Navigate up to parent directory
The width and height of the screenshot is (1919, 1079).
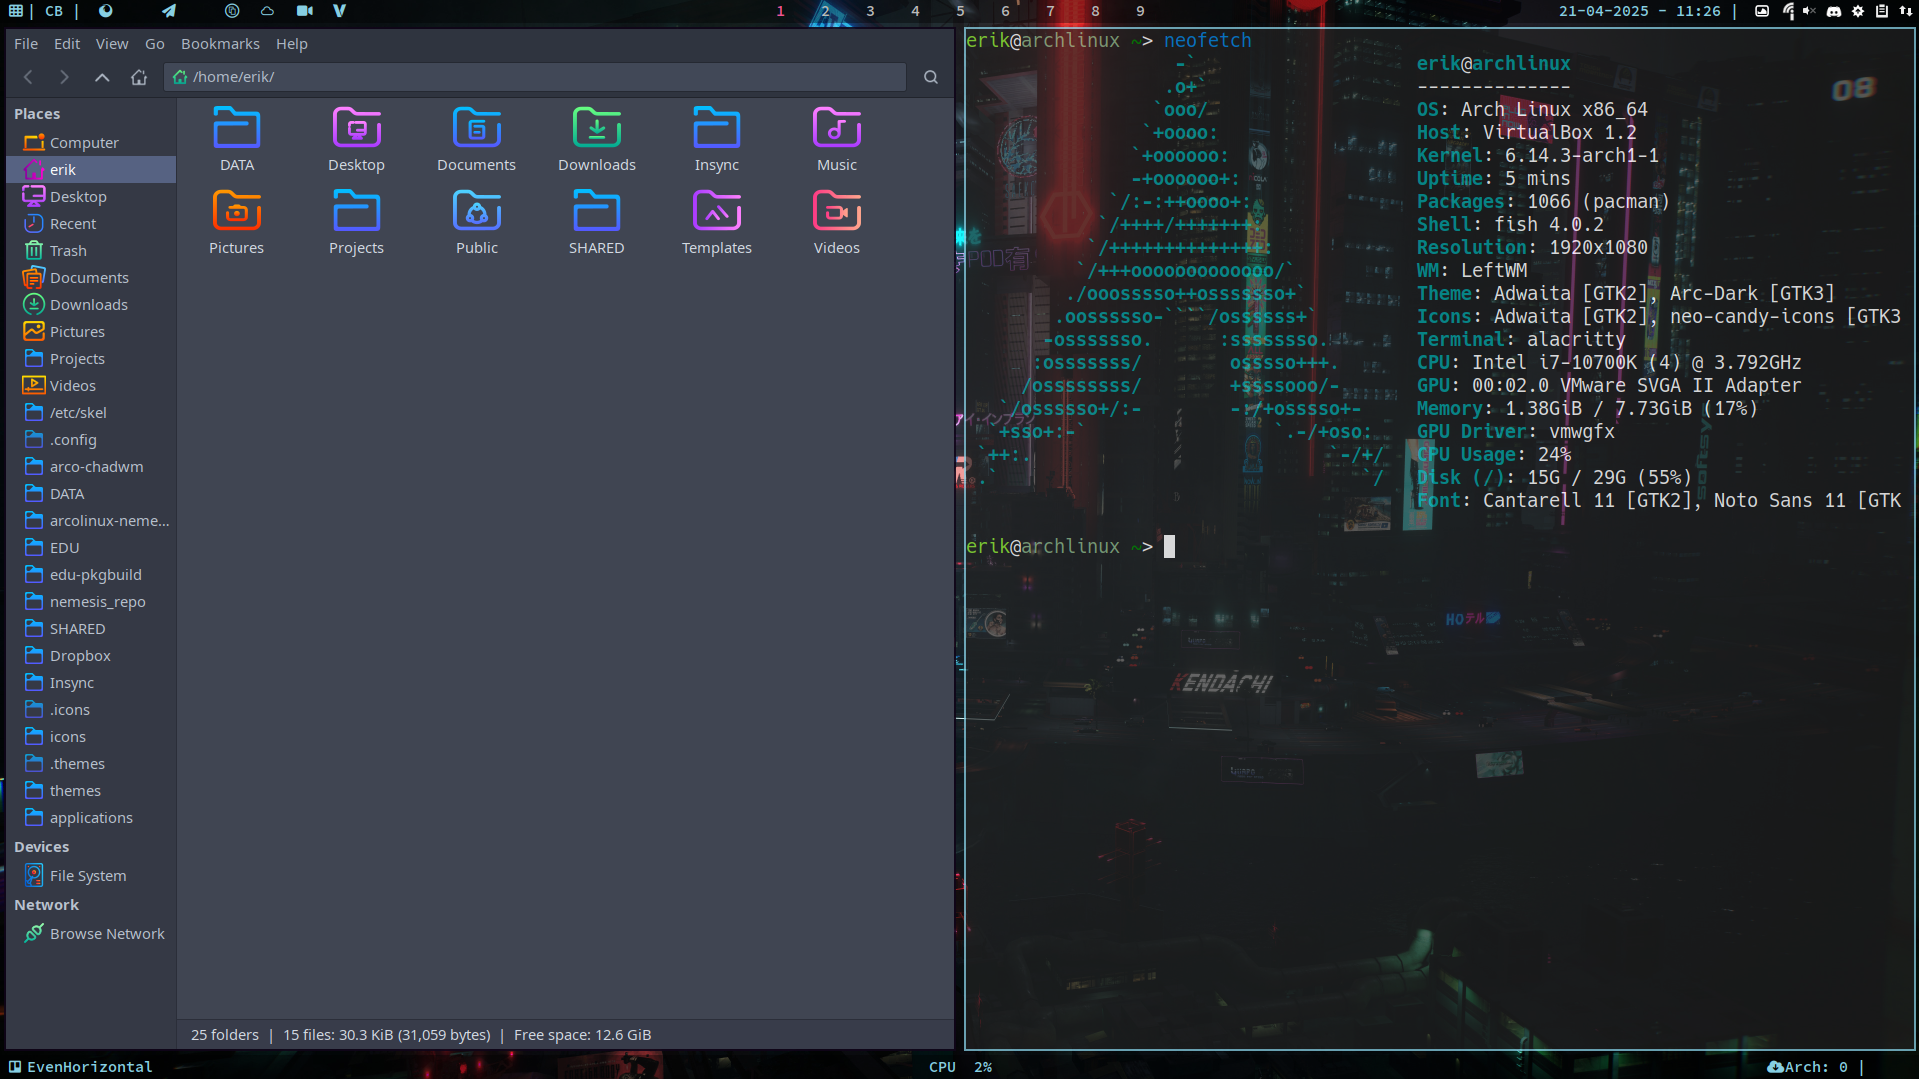tap(102, 77)
